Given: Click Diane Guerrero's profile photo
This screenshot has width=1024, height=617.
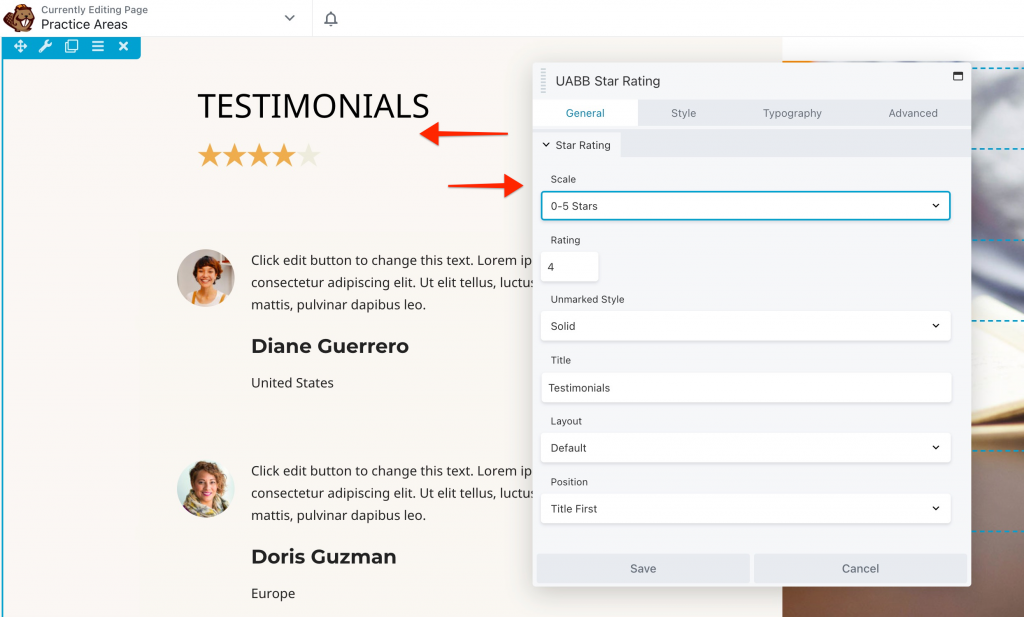Looking at the screenshot, I should point(205,278).
